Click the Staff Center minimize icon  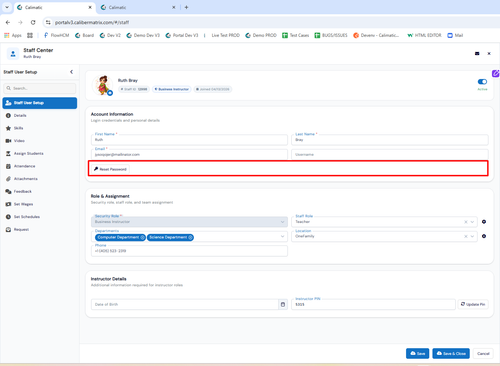tap(477, 53)
